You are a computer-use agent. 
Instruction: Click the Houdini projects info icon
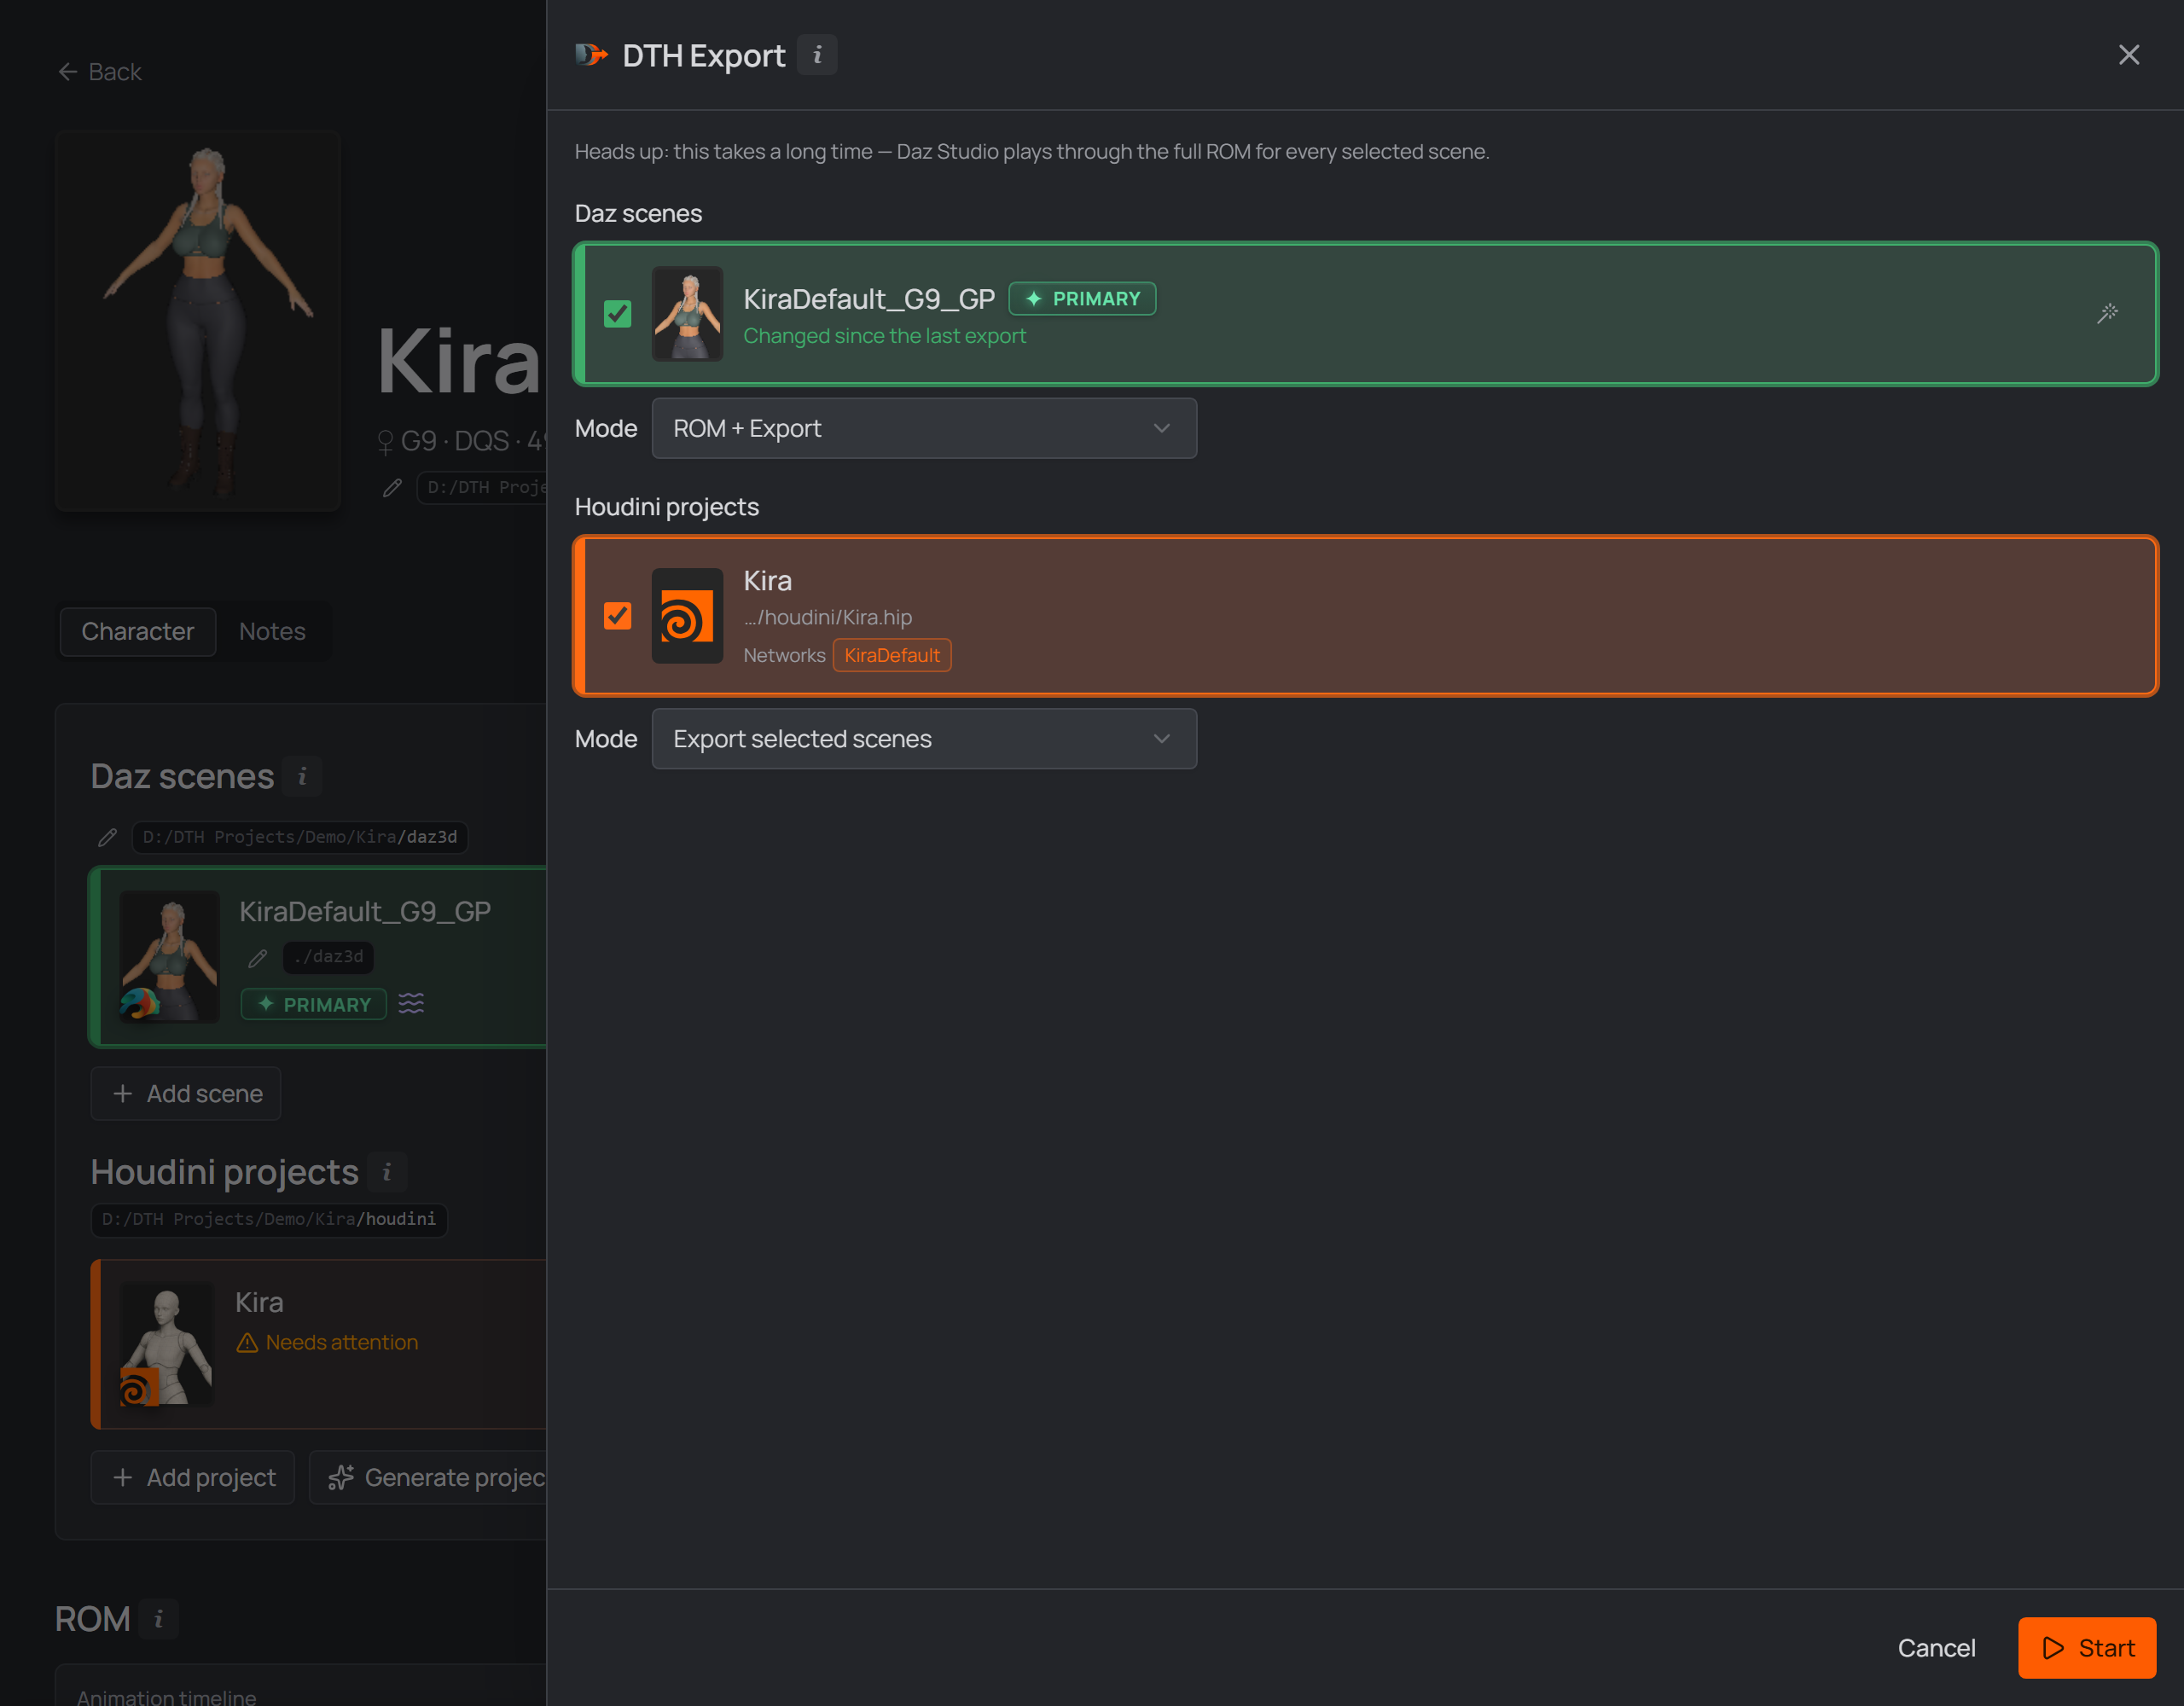tap(387, 1172)
